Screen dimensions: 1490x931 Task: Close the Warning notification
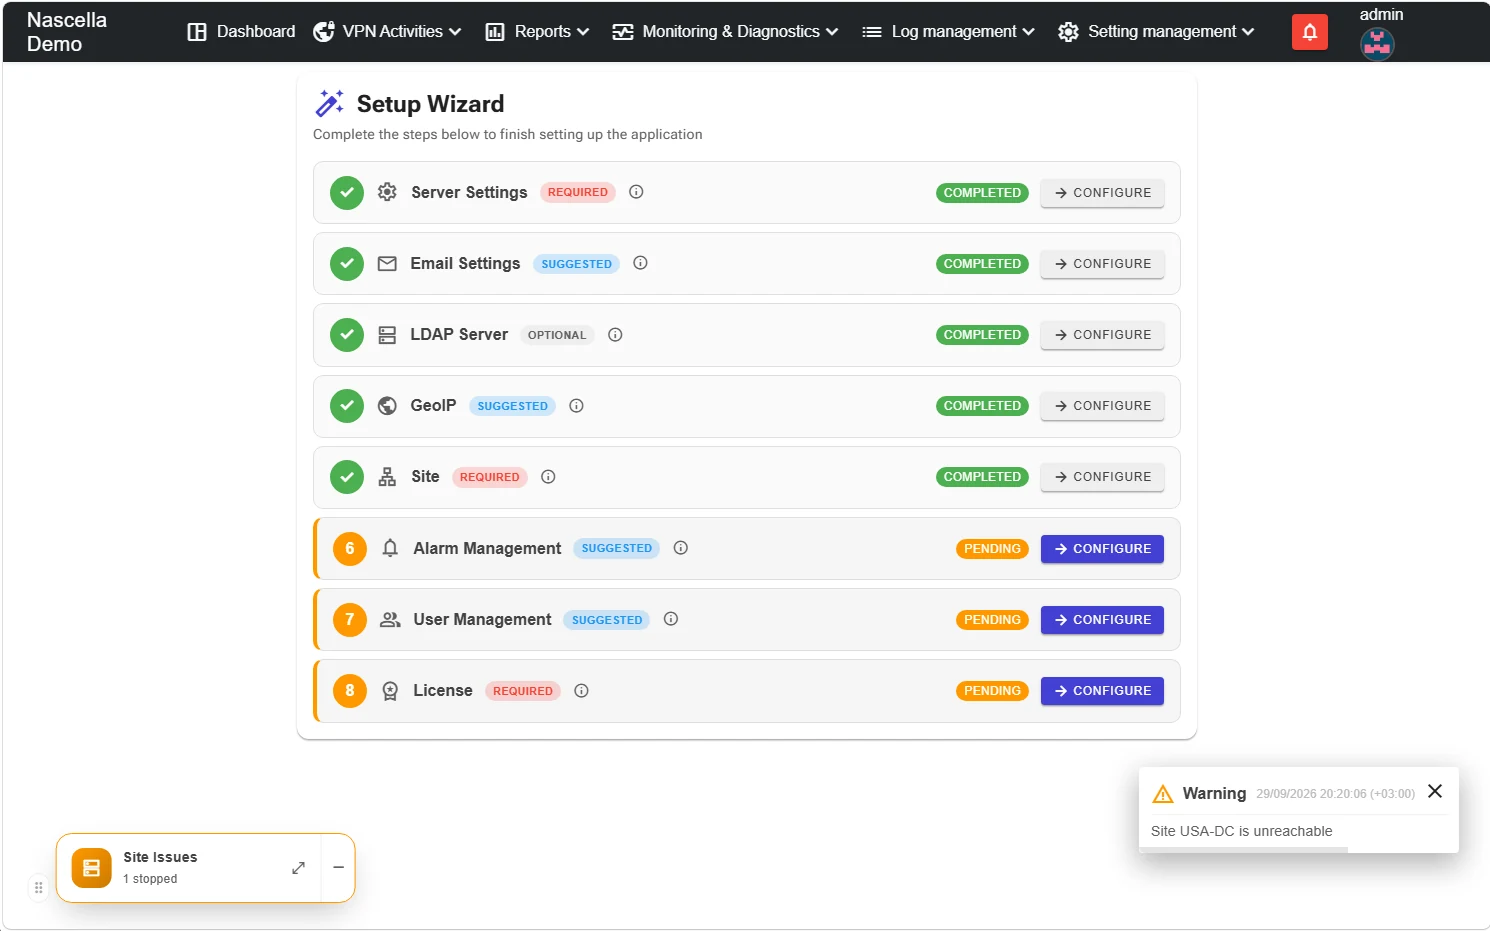click(1435, 791)
